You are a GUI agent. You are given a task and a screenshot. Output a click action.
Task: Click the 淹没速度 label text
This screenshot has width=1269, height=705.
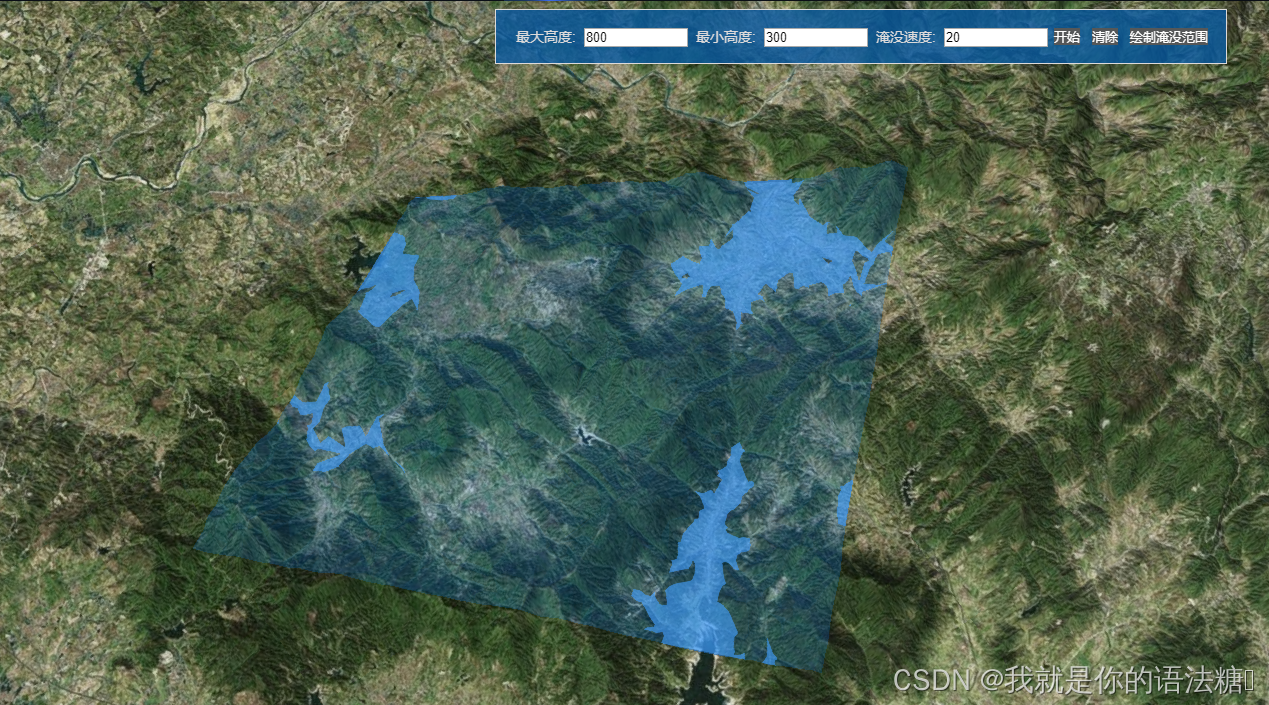[x=906, y=37]
